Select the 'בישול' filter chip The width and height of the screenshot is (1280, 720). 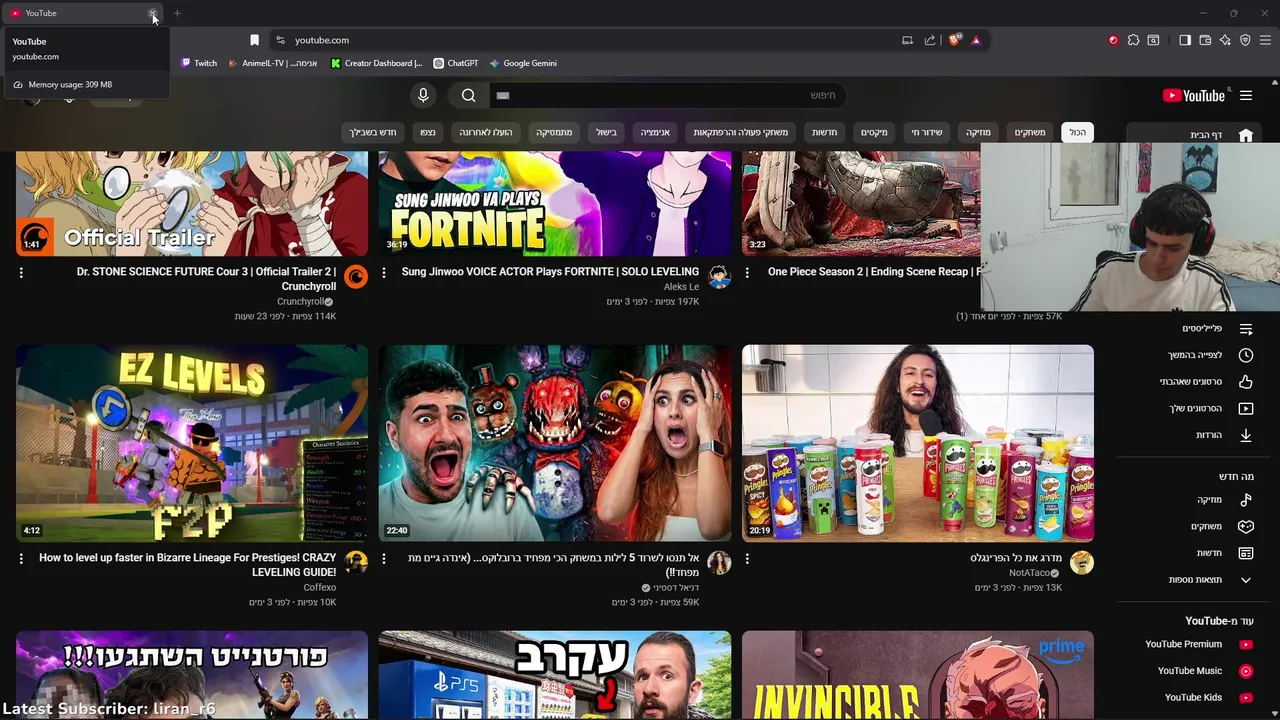tap(606, 132)
